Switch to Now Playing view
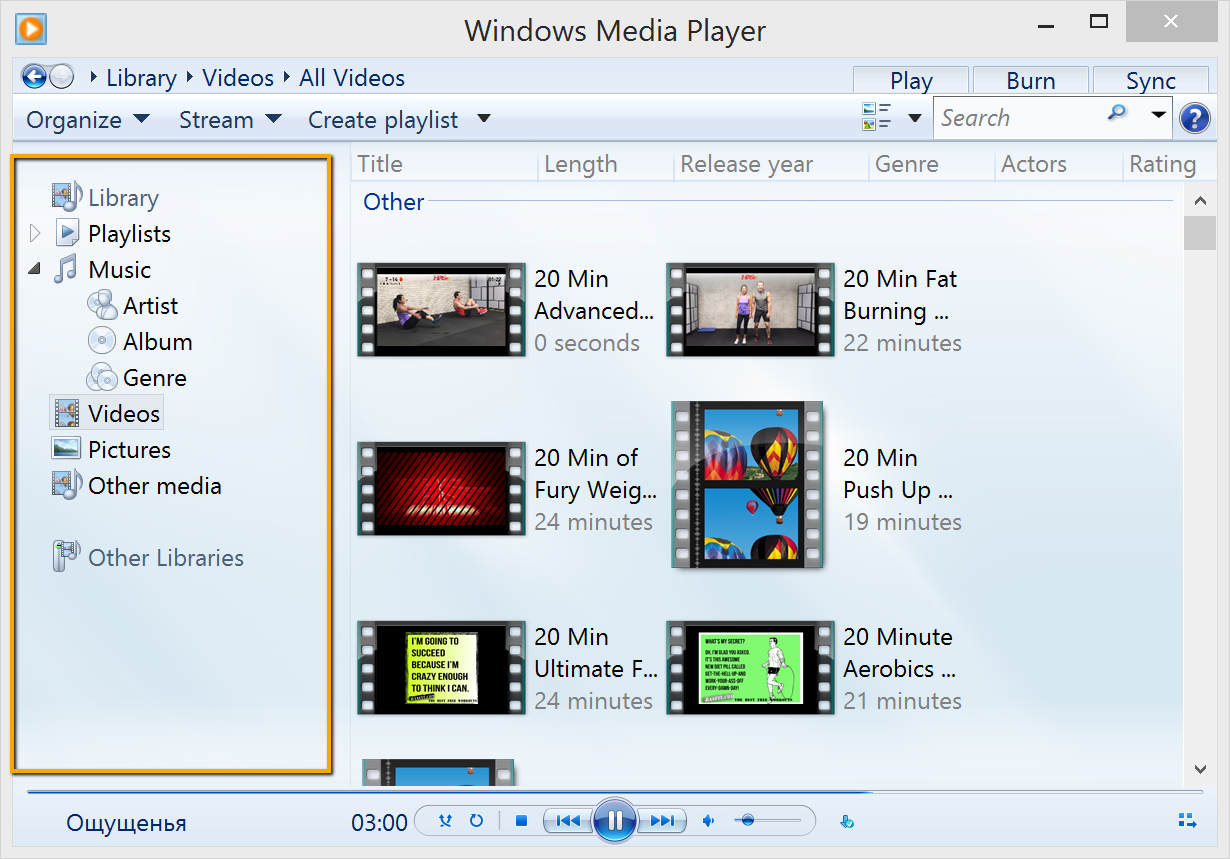 pyautogui.click(x=1187, y=821)
